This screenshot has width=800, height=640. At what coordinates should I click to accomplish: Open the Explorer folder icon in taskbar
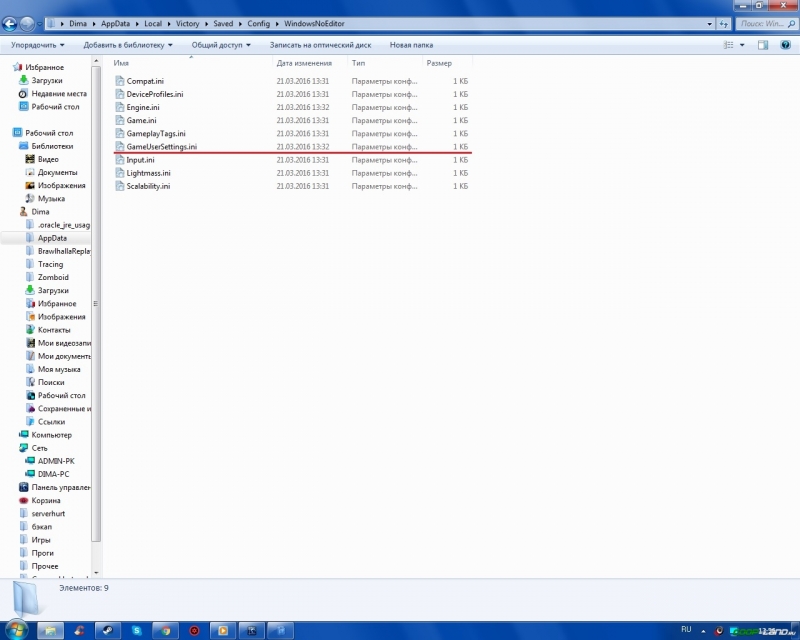pos(50,631)
